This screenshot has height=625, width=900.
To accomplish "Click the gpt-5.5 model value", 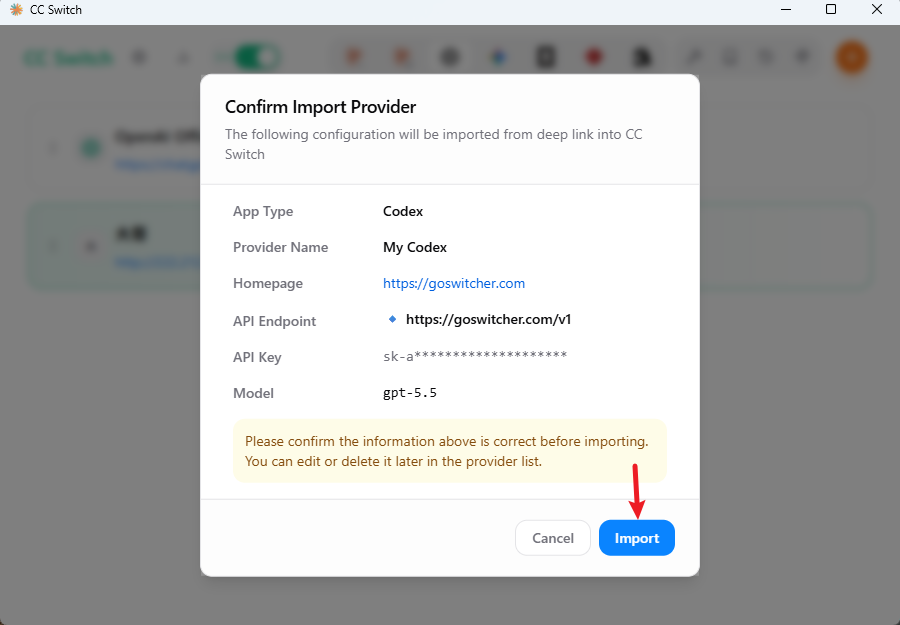I will tap(410, 393).
